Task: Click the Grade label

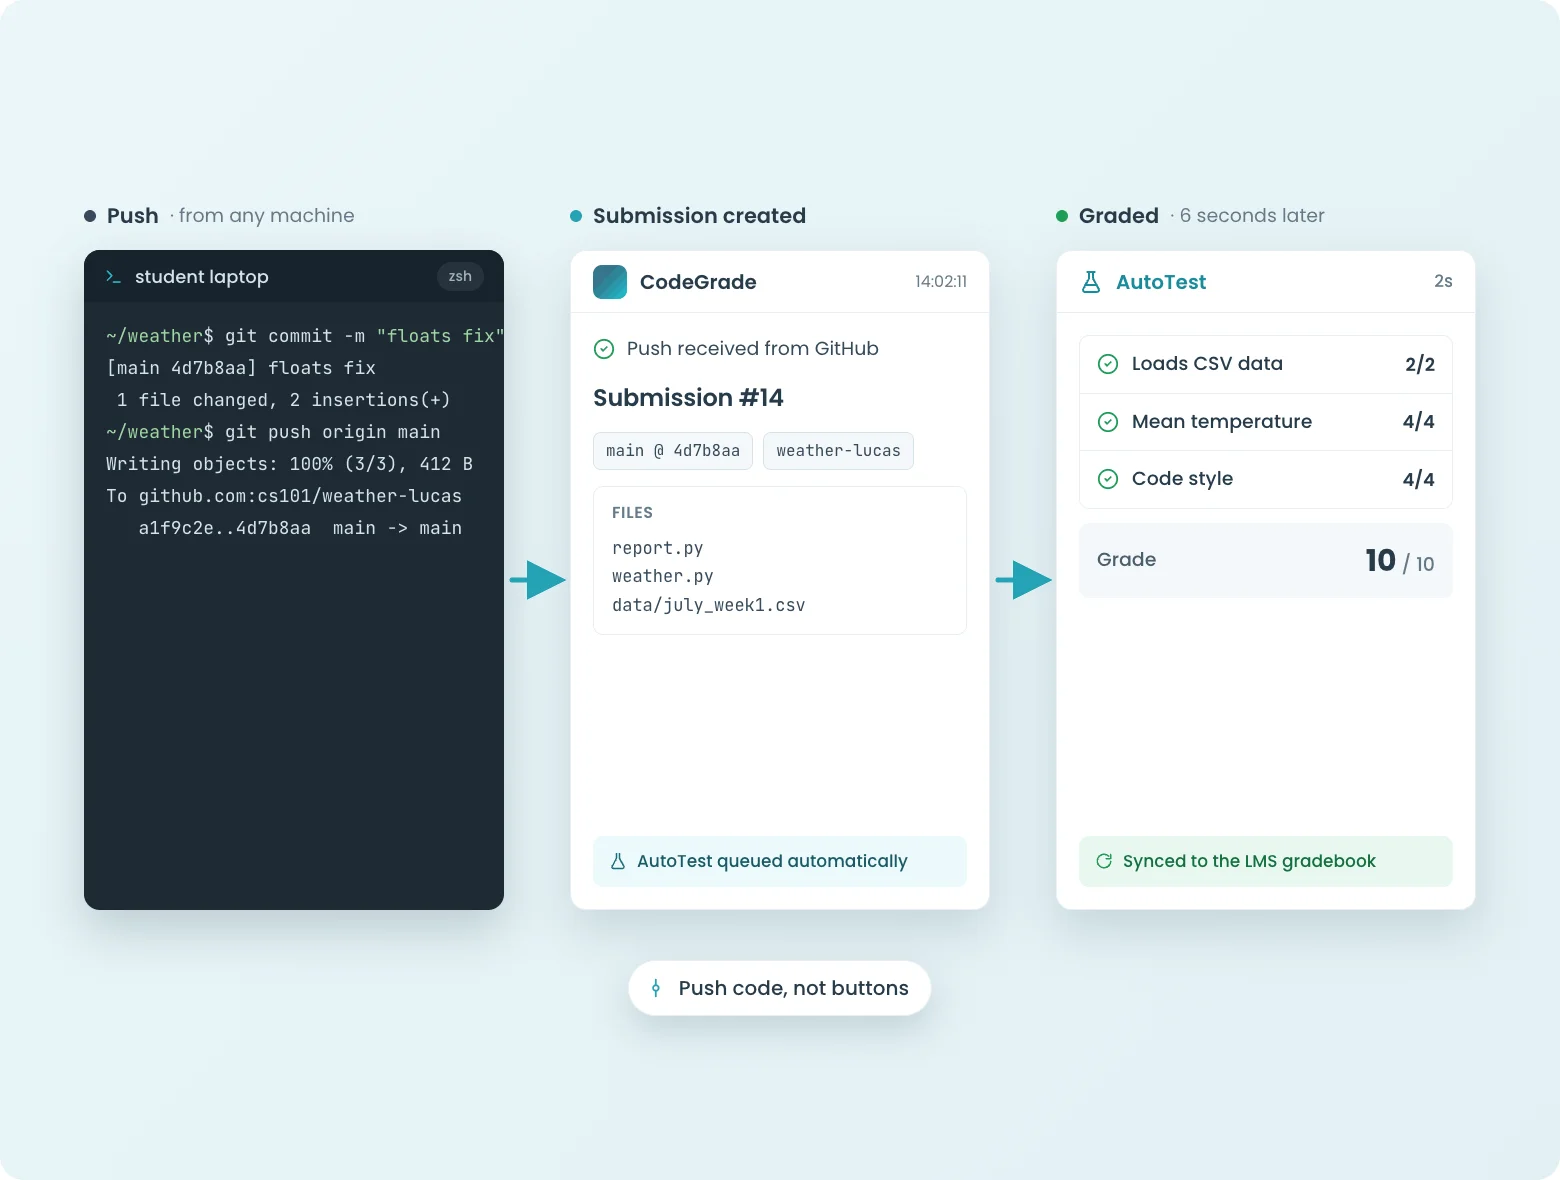Action: (1126, 560)
